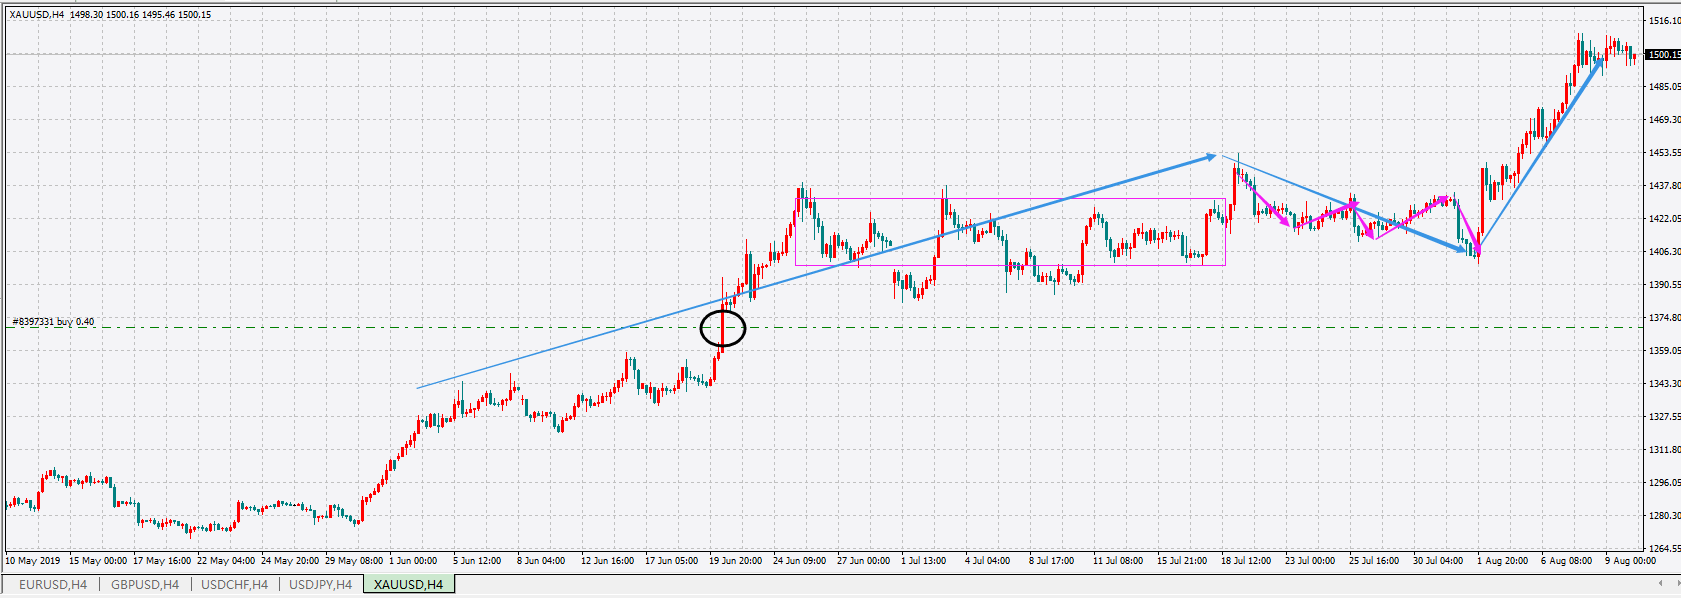Switch to the USDJPY,H4 tab
This screenshot has height=598, width=1681.
tap(320, 585)
